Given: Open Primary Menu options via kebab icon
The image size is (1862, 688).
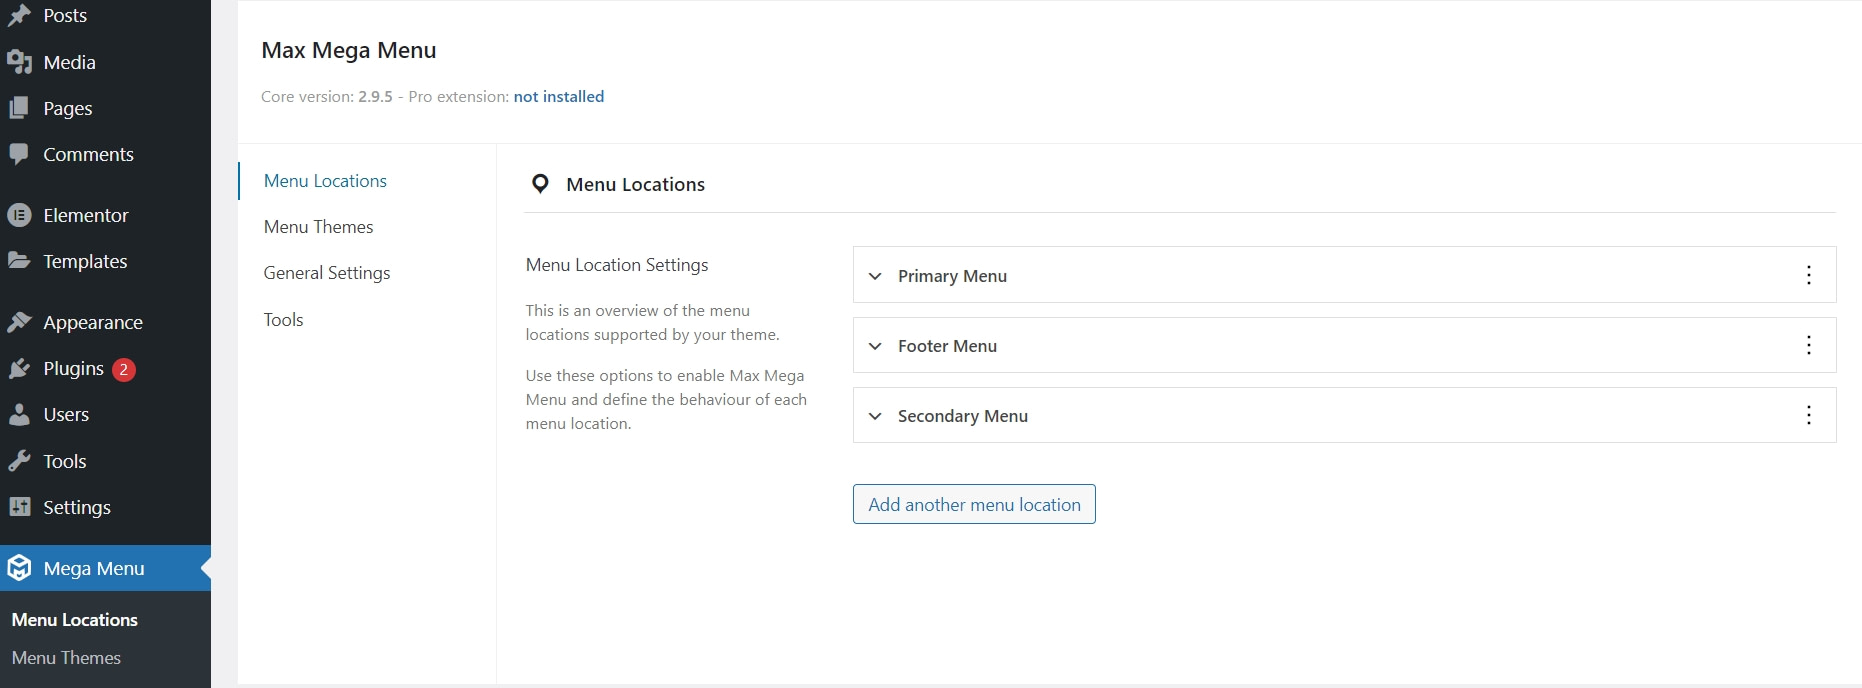Looking at the screenshot, I should pyautogui.click(x=1808, y=275).
